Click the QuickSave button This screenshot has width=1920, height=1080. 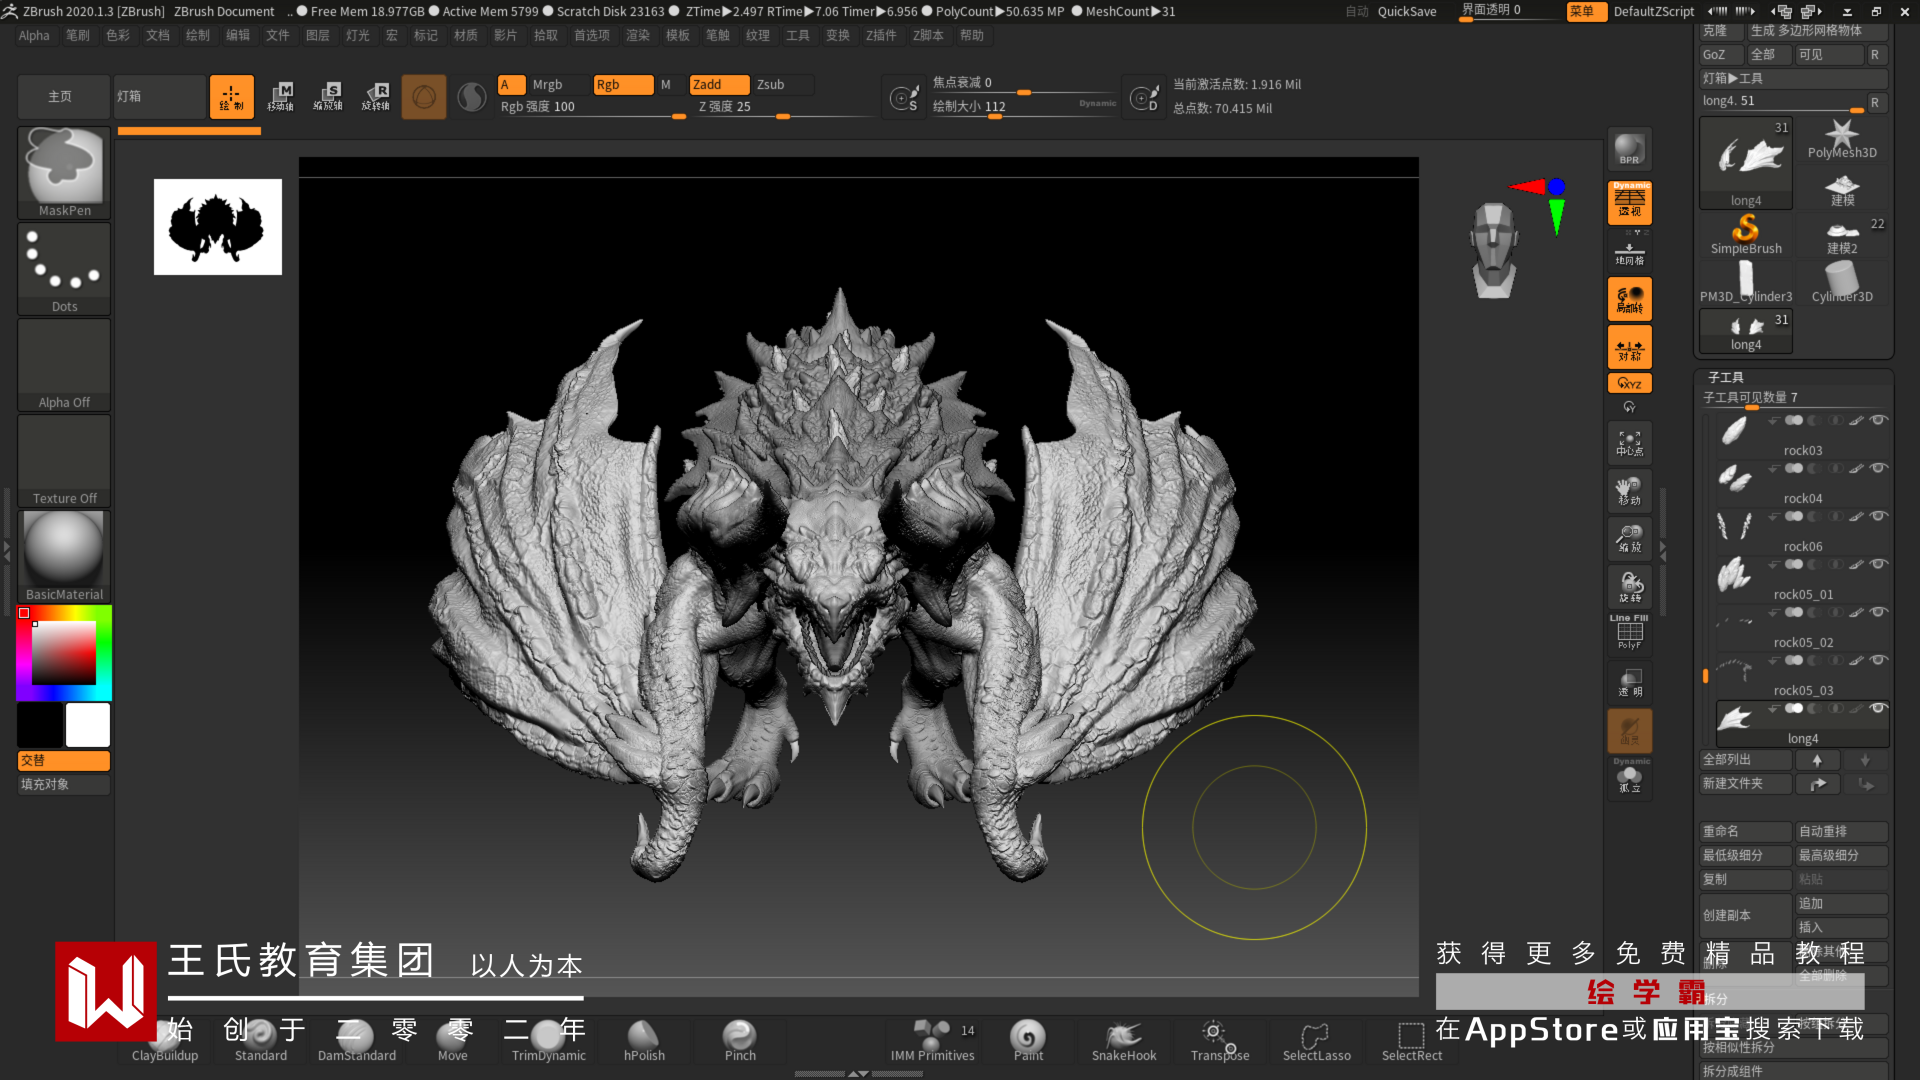pos(1406,11)
